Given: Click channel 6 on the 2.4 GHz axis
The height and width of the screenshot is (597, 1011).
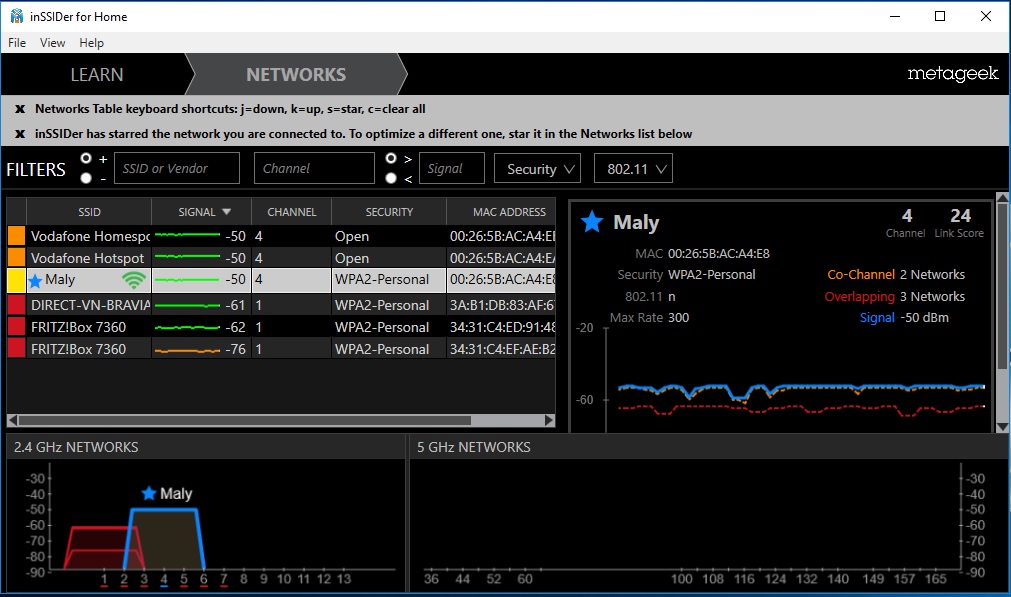Looking at the screenshot, I should [x=204, y=579].
